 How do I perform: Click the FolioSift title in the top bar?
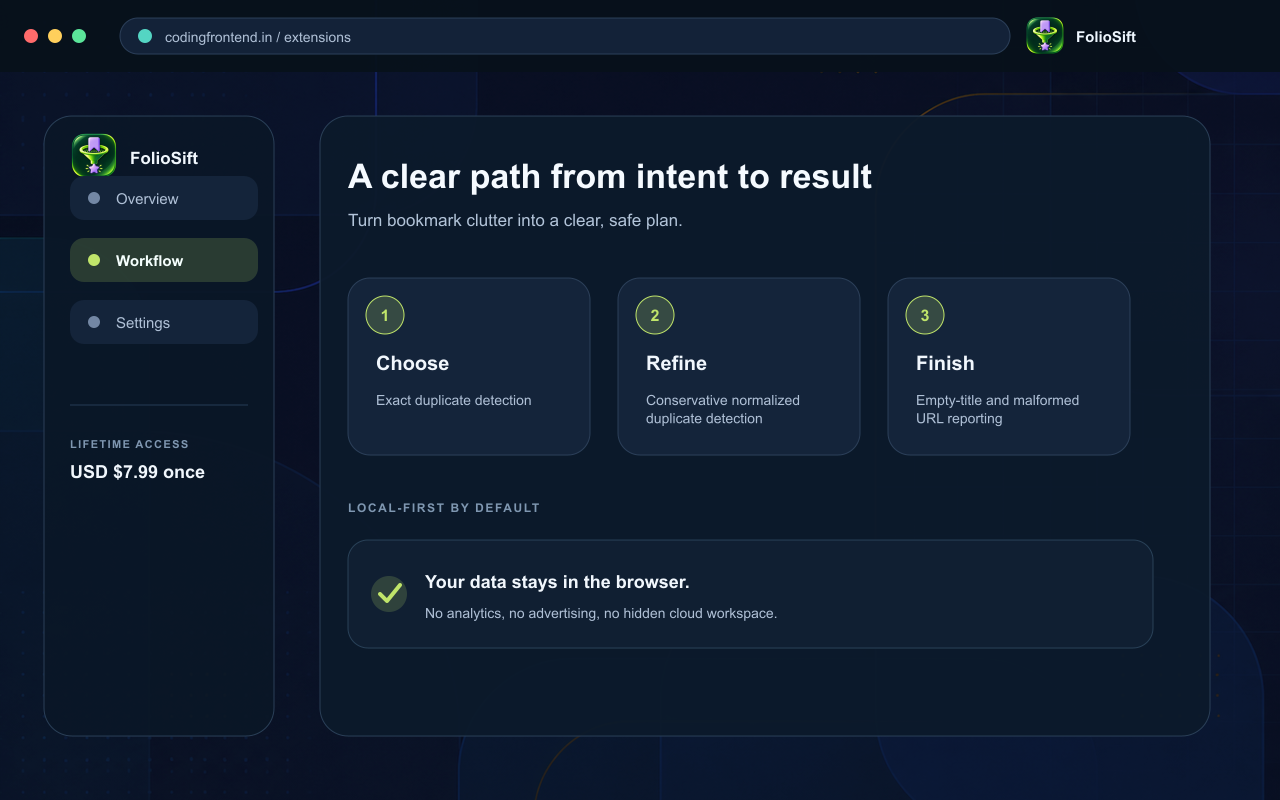point(1106,37)
